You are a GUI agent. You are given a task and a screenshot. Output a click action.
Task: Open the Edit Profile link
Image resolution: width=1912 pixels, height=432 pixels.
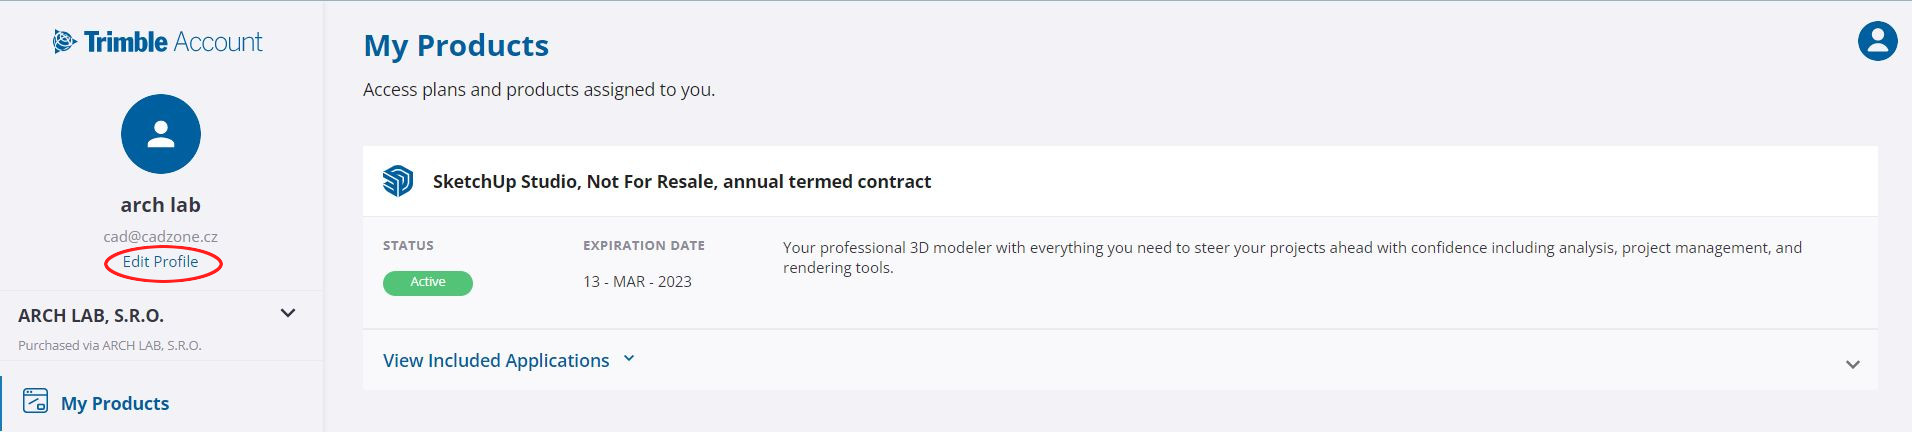coord(161,262)
